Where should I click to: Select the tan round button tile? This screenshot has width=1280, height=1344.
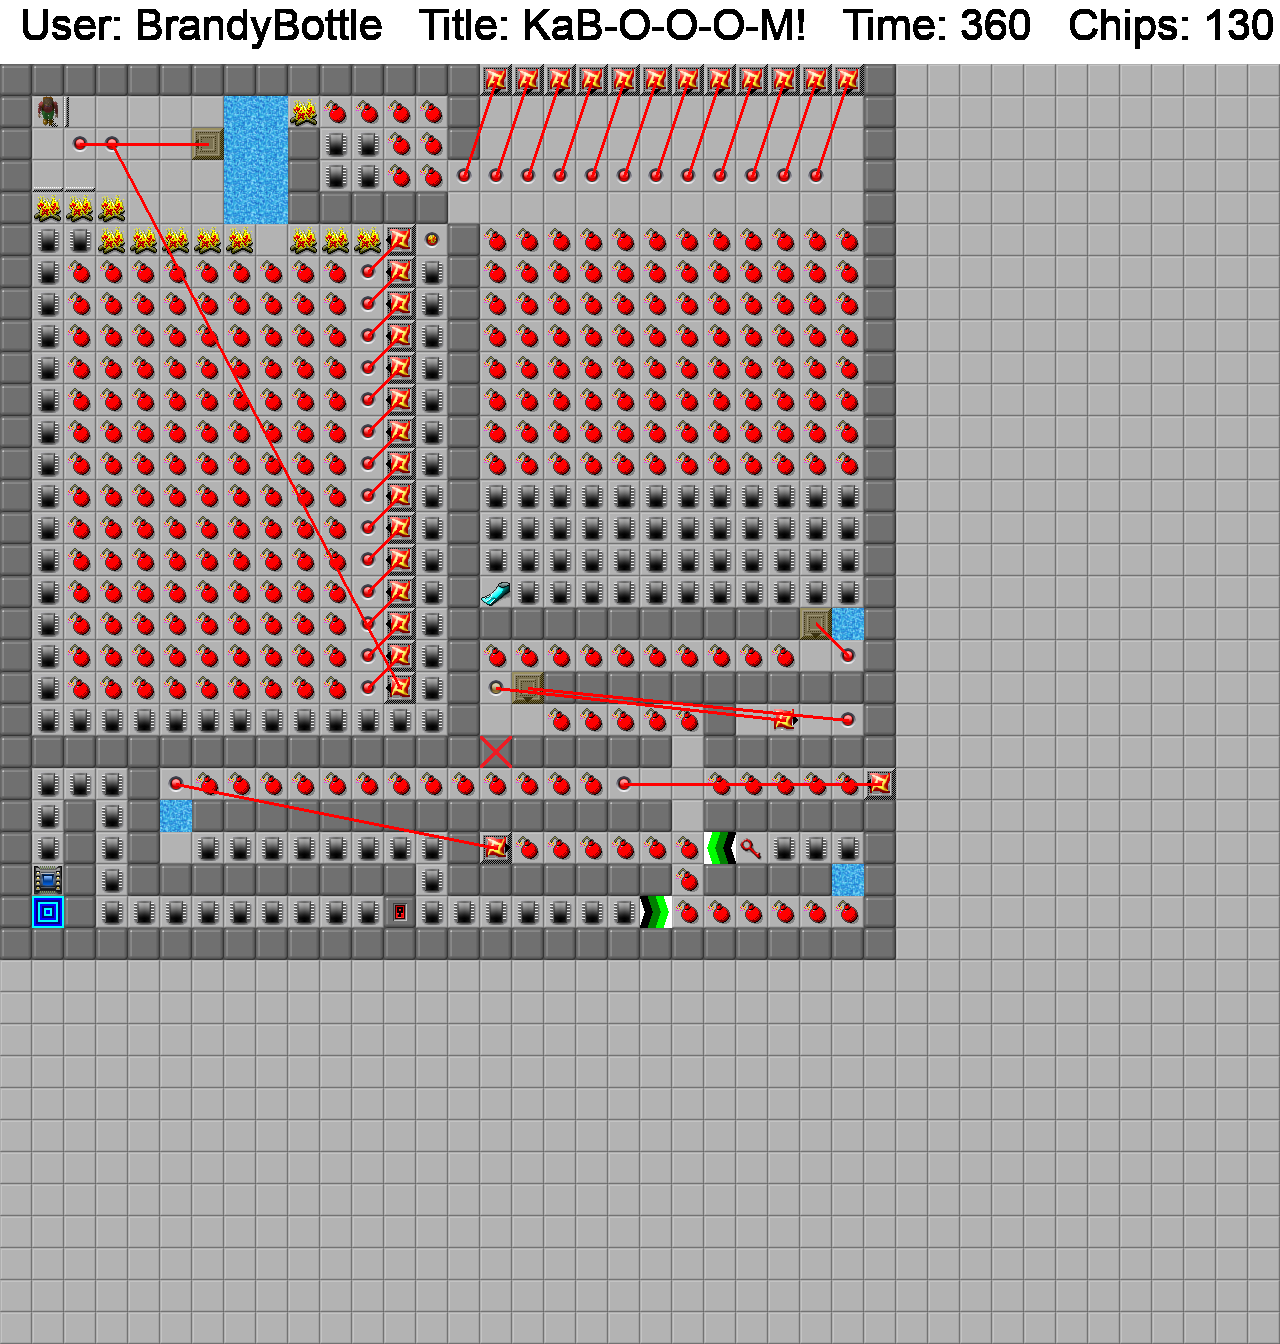pos(496,689)
